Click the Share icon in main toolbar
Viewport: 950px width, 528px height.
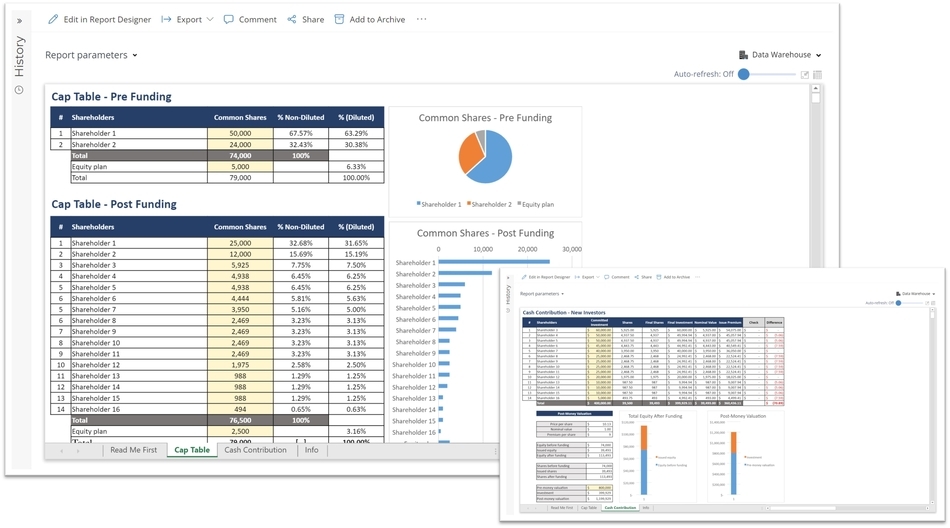point(292,19)
